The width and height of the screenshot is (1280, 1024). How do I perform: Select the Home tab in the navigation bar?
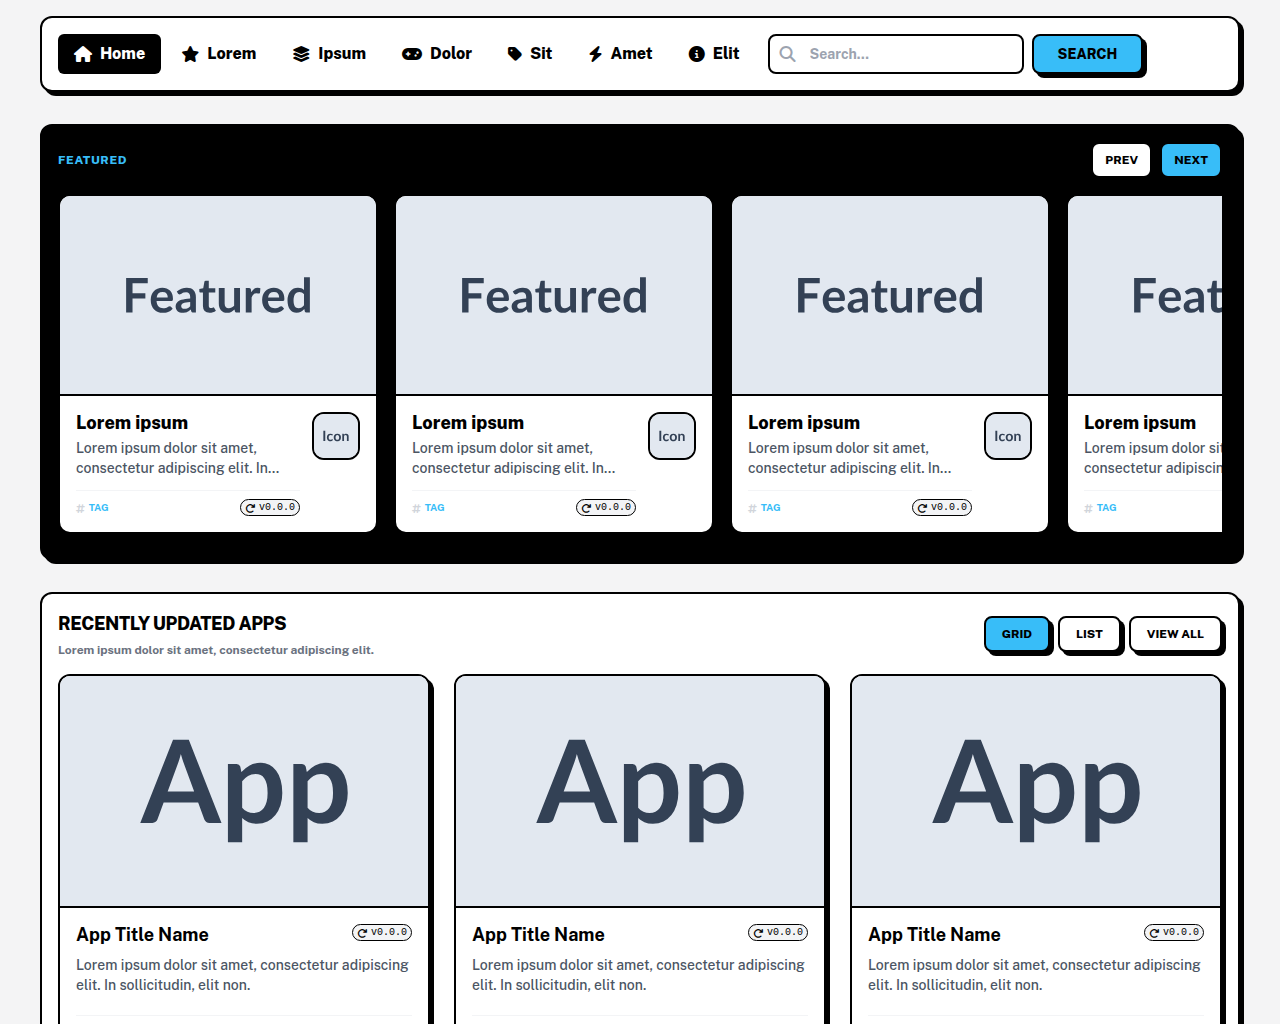point(109,54)
